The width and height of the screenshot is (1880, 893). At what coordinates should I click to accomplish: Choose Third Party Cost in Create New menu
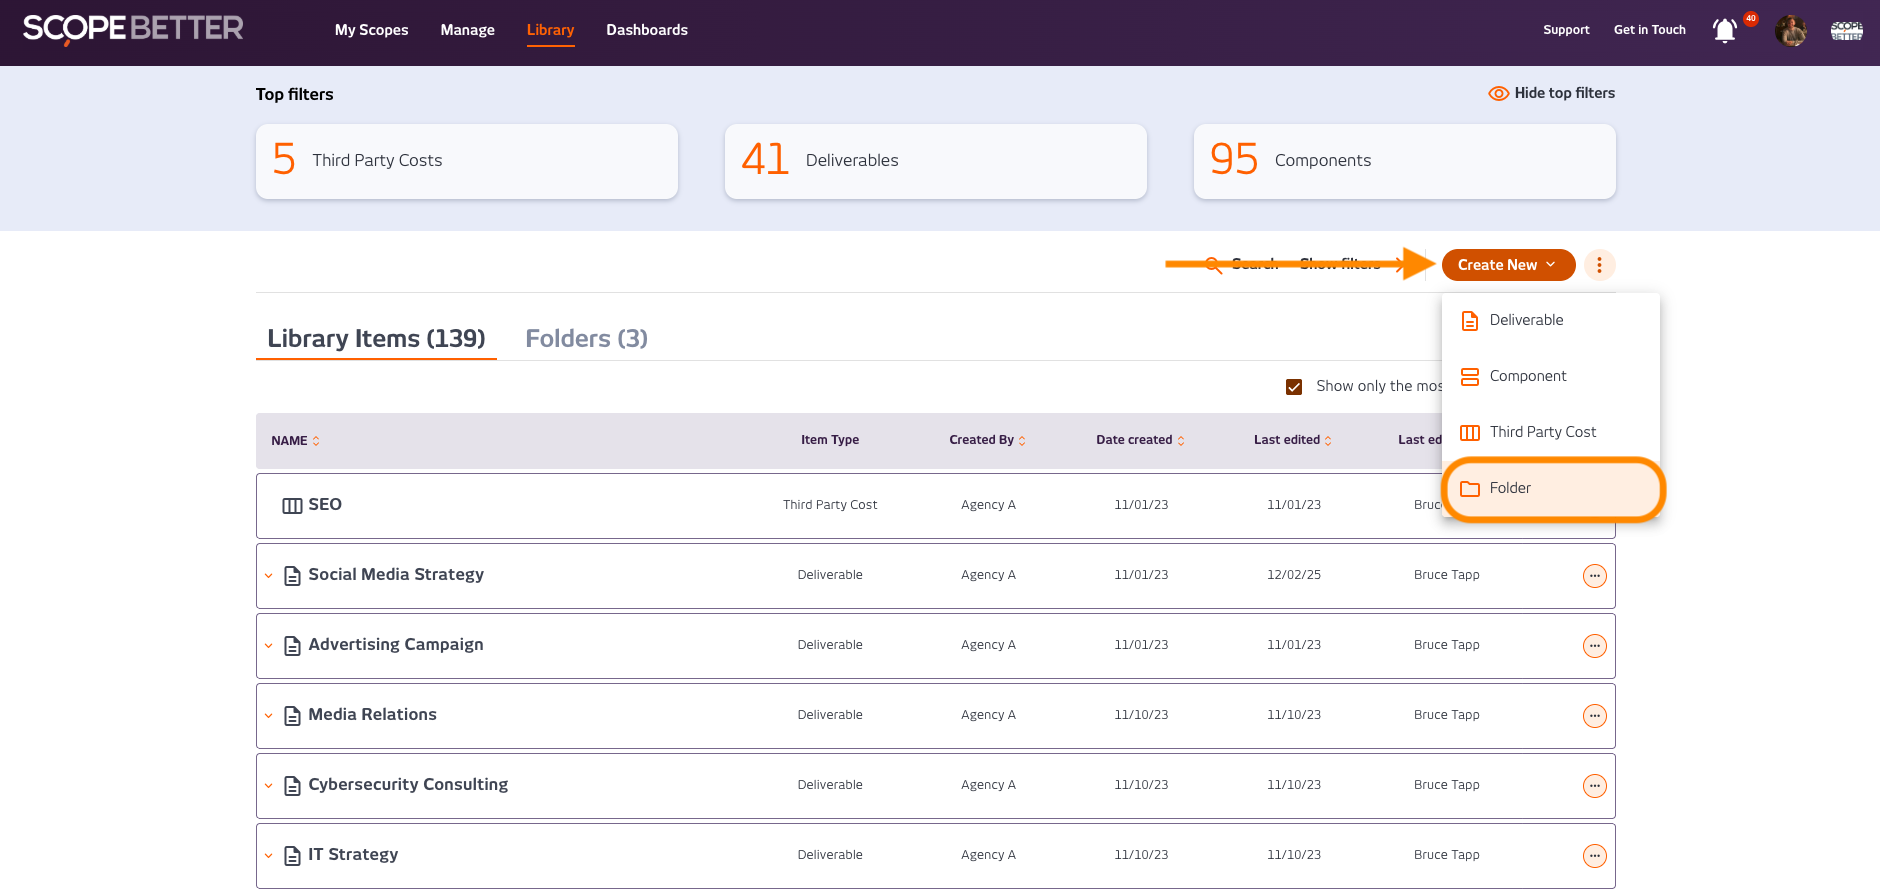click(1542, 432)
